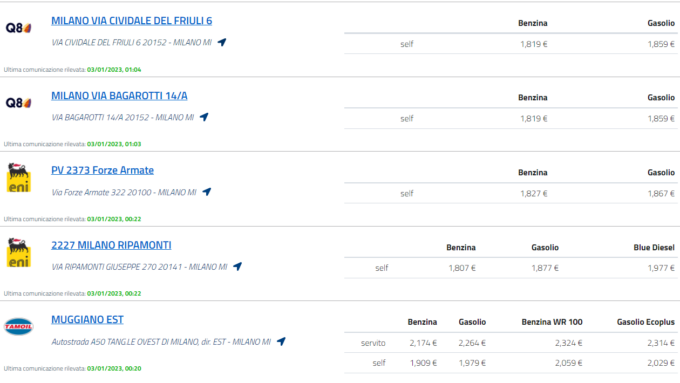
Task: Open directions arrow for Via Forze Armate 322
Action: (206, 192)
